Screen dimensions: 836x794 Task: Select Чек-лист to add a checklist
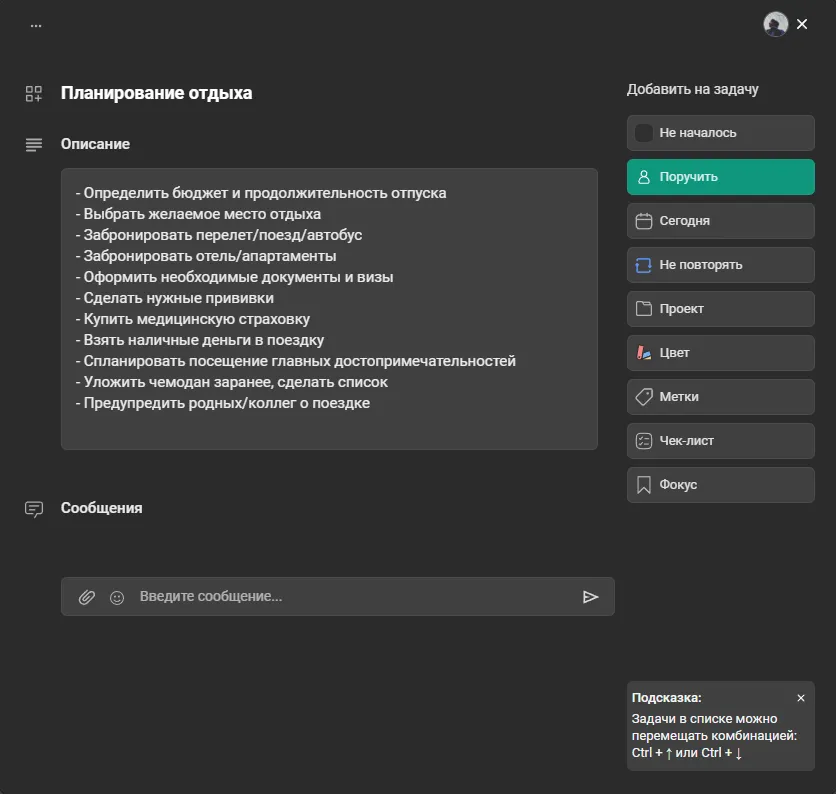[720, 441]
